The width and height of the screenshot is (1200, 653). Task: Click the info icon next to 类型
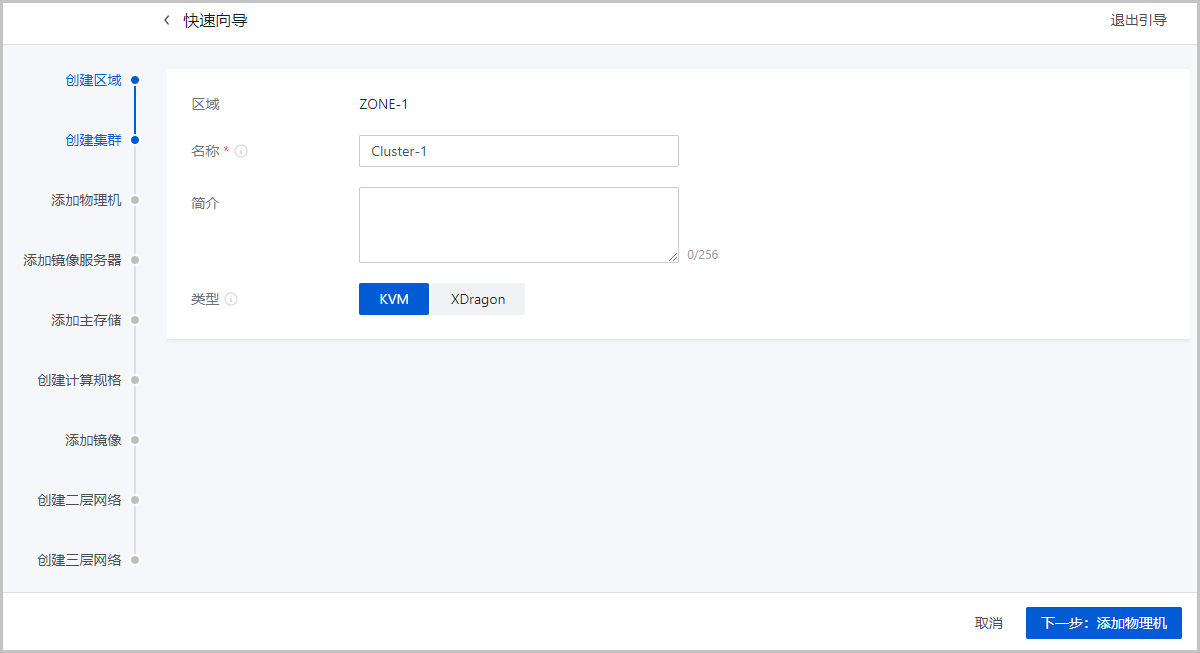click(x=231, y=299)
